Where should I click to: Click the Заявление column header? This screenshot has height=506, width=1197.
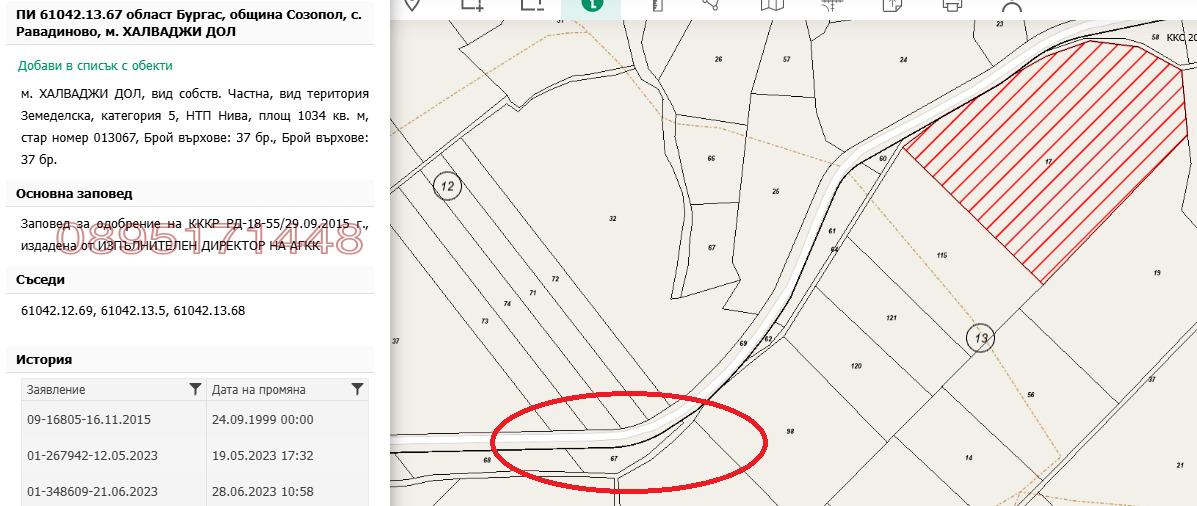(100, 389)
